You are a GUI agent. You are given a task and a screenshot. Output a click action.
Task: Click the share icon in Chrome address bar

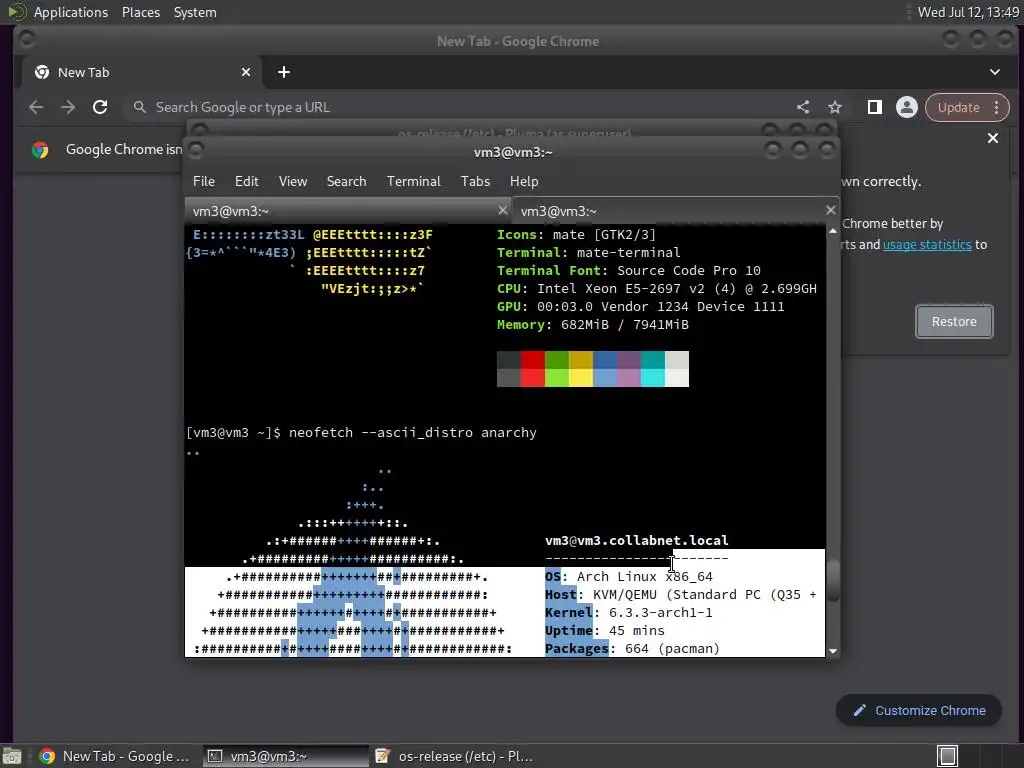[x=803, y=107]
